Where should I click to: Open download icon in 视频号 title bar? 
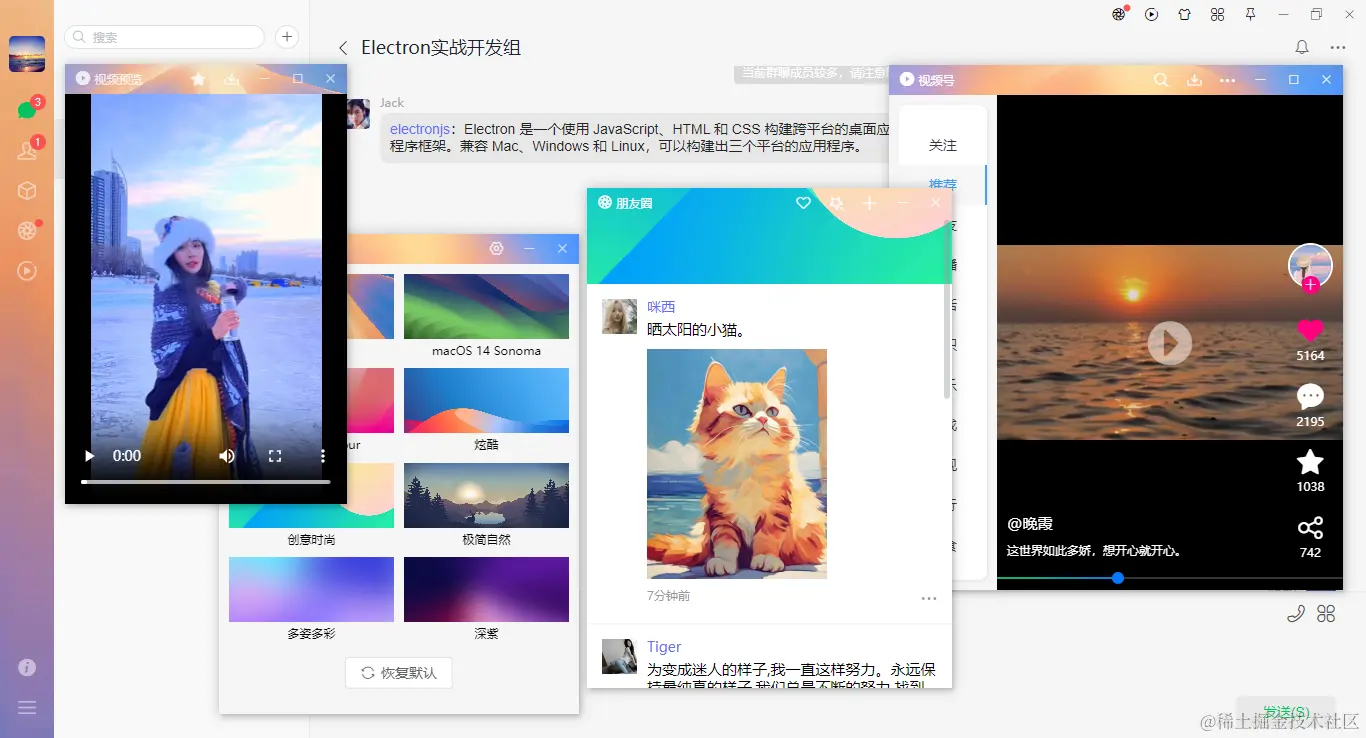pyautogui.click(x=1194, y=80)
